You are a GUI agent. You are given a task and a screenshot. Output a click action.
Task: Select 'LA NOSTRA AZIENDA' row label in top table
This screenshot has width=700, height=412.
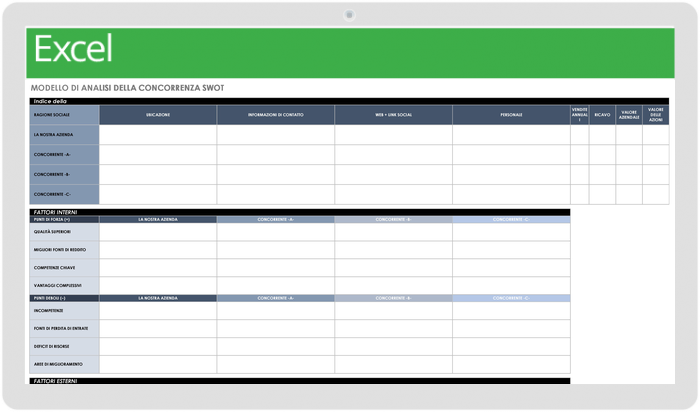tap(64, 134)
